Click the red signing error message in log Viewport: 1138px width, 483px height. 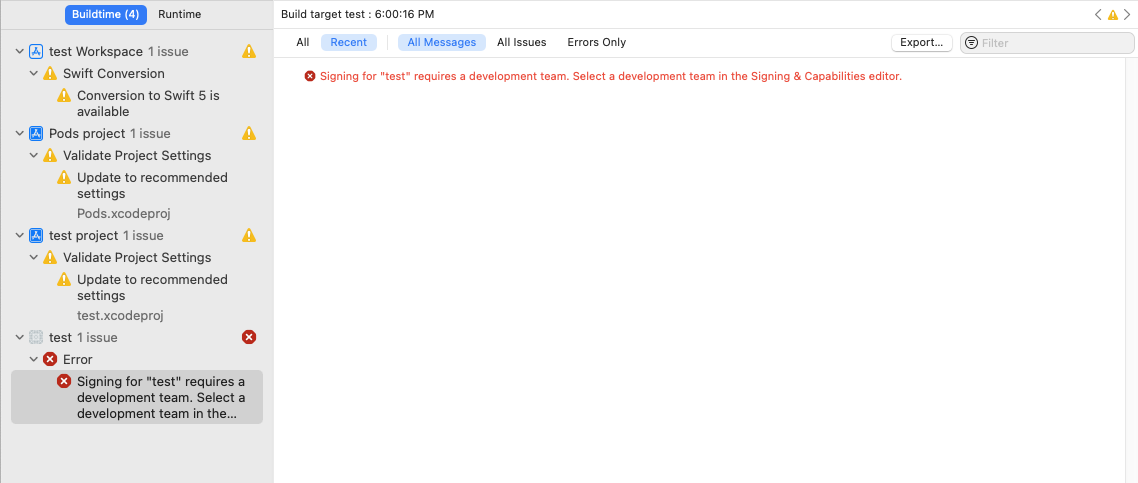(610, 76)
